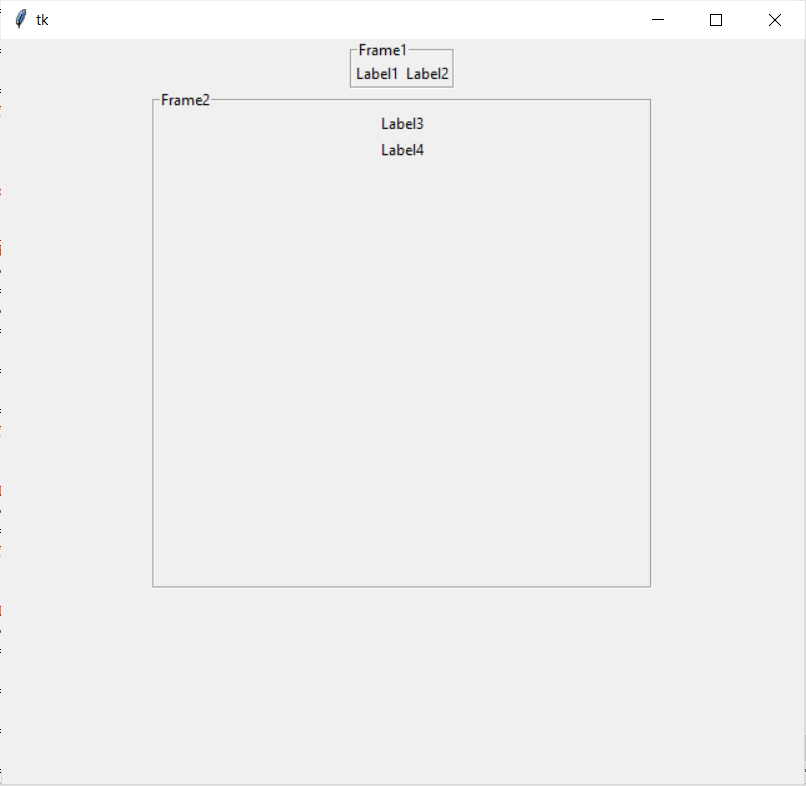Click the Frame1 caption text

383,49
